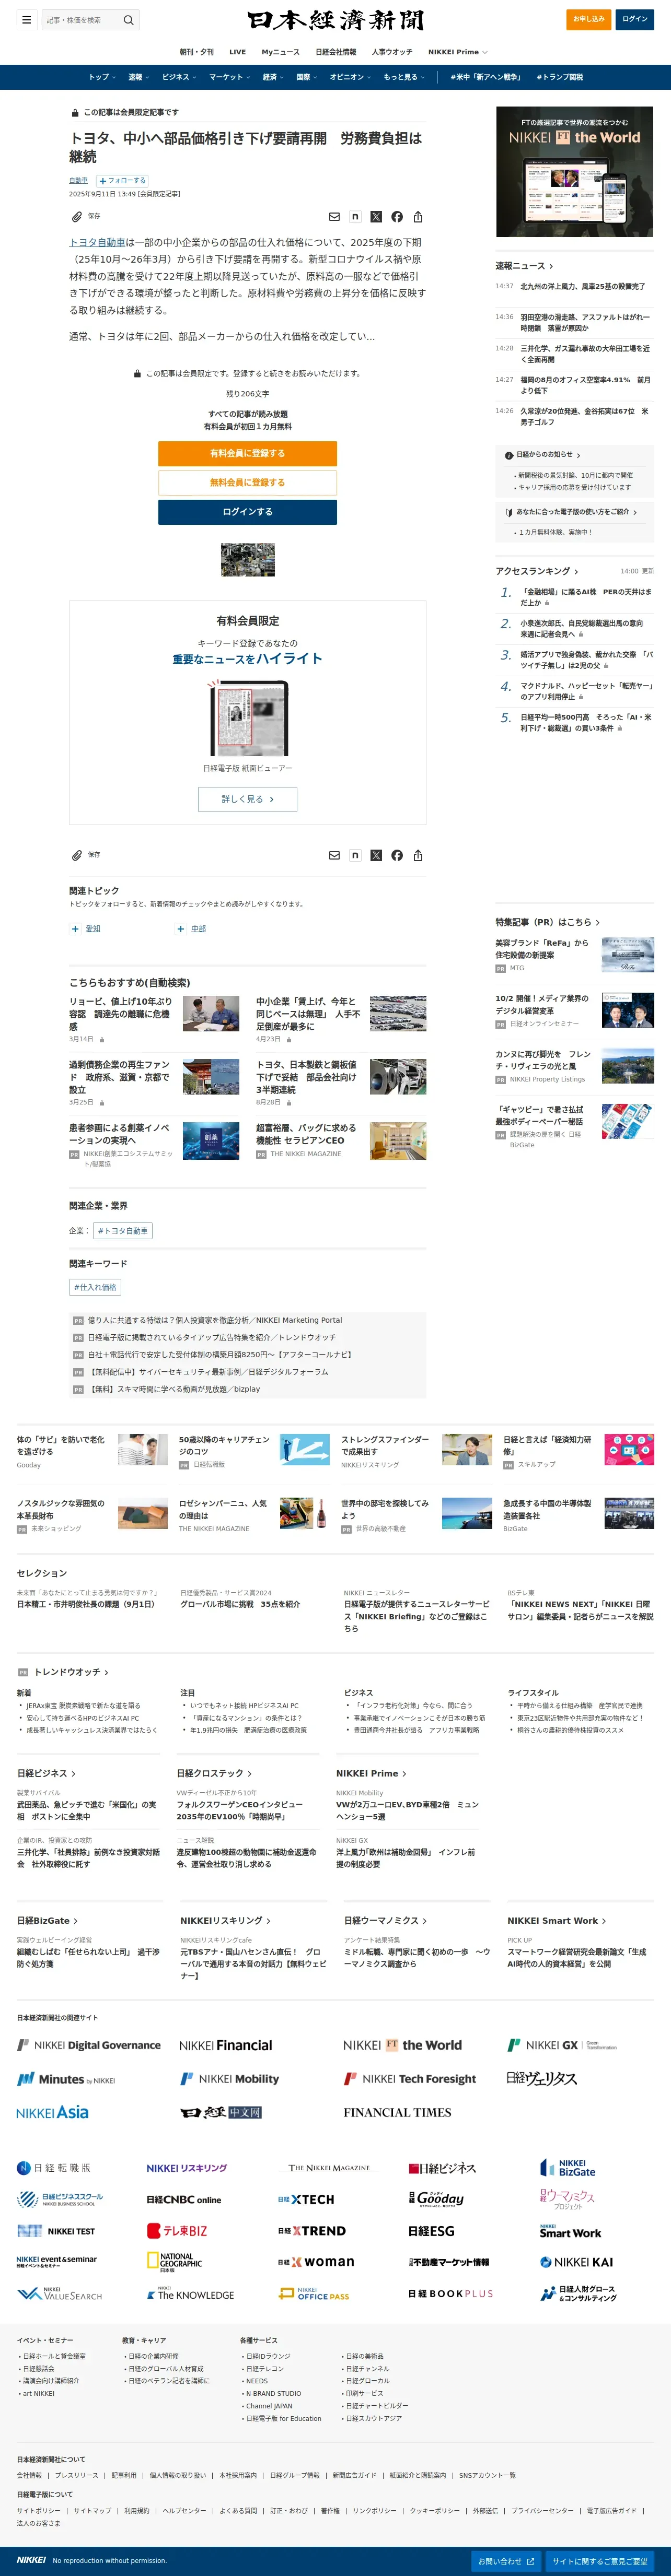Image resolution: width=671 pixels, height=2576 pixels.
Task: Expand the トップ navigation dropdown
Action: point(102,77)
